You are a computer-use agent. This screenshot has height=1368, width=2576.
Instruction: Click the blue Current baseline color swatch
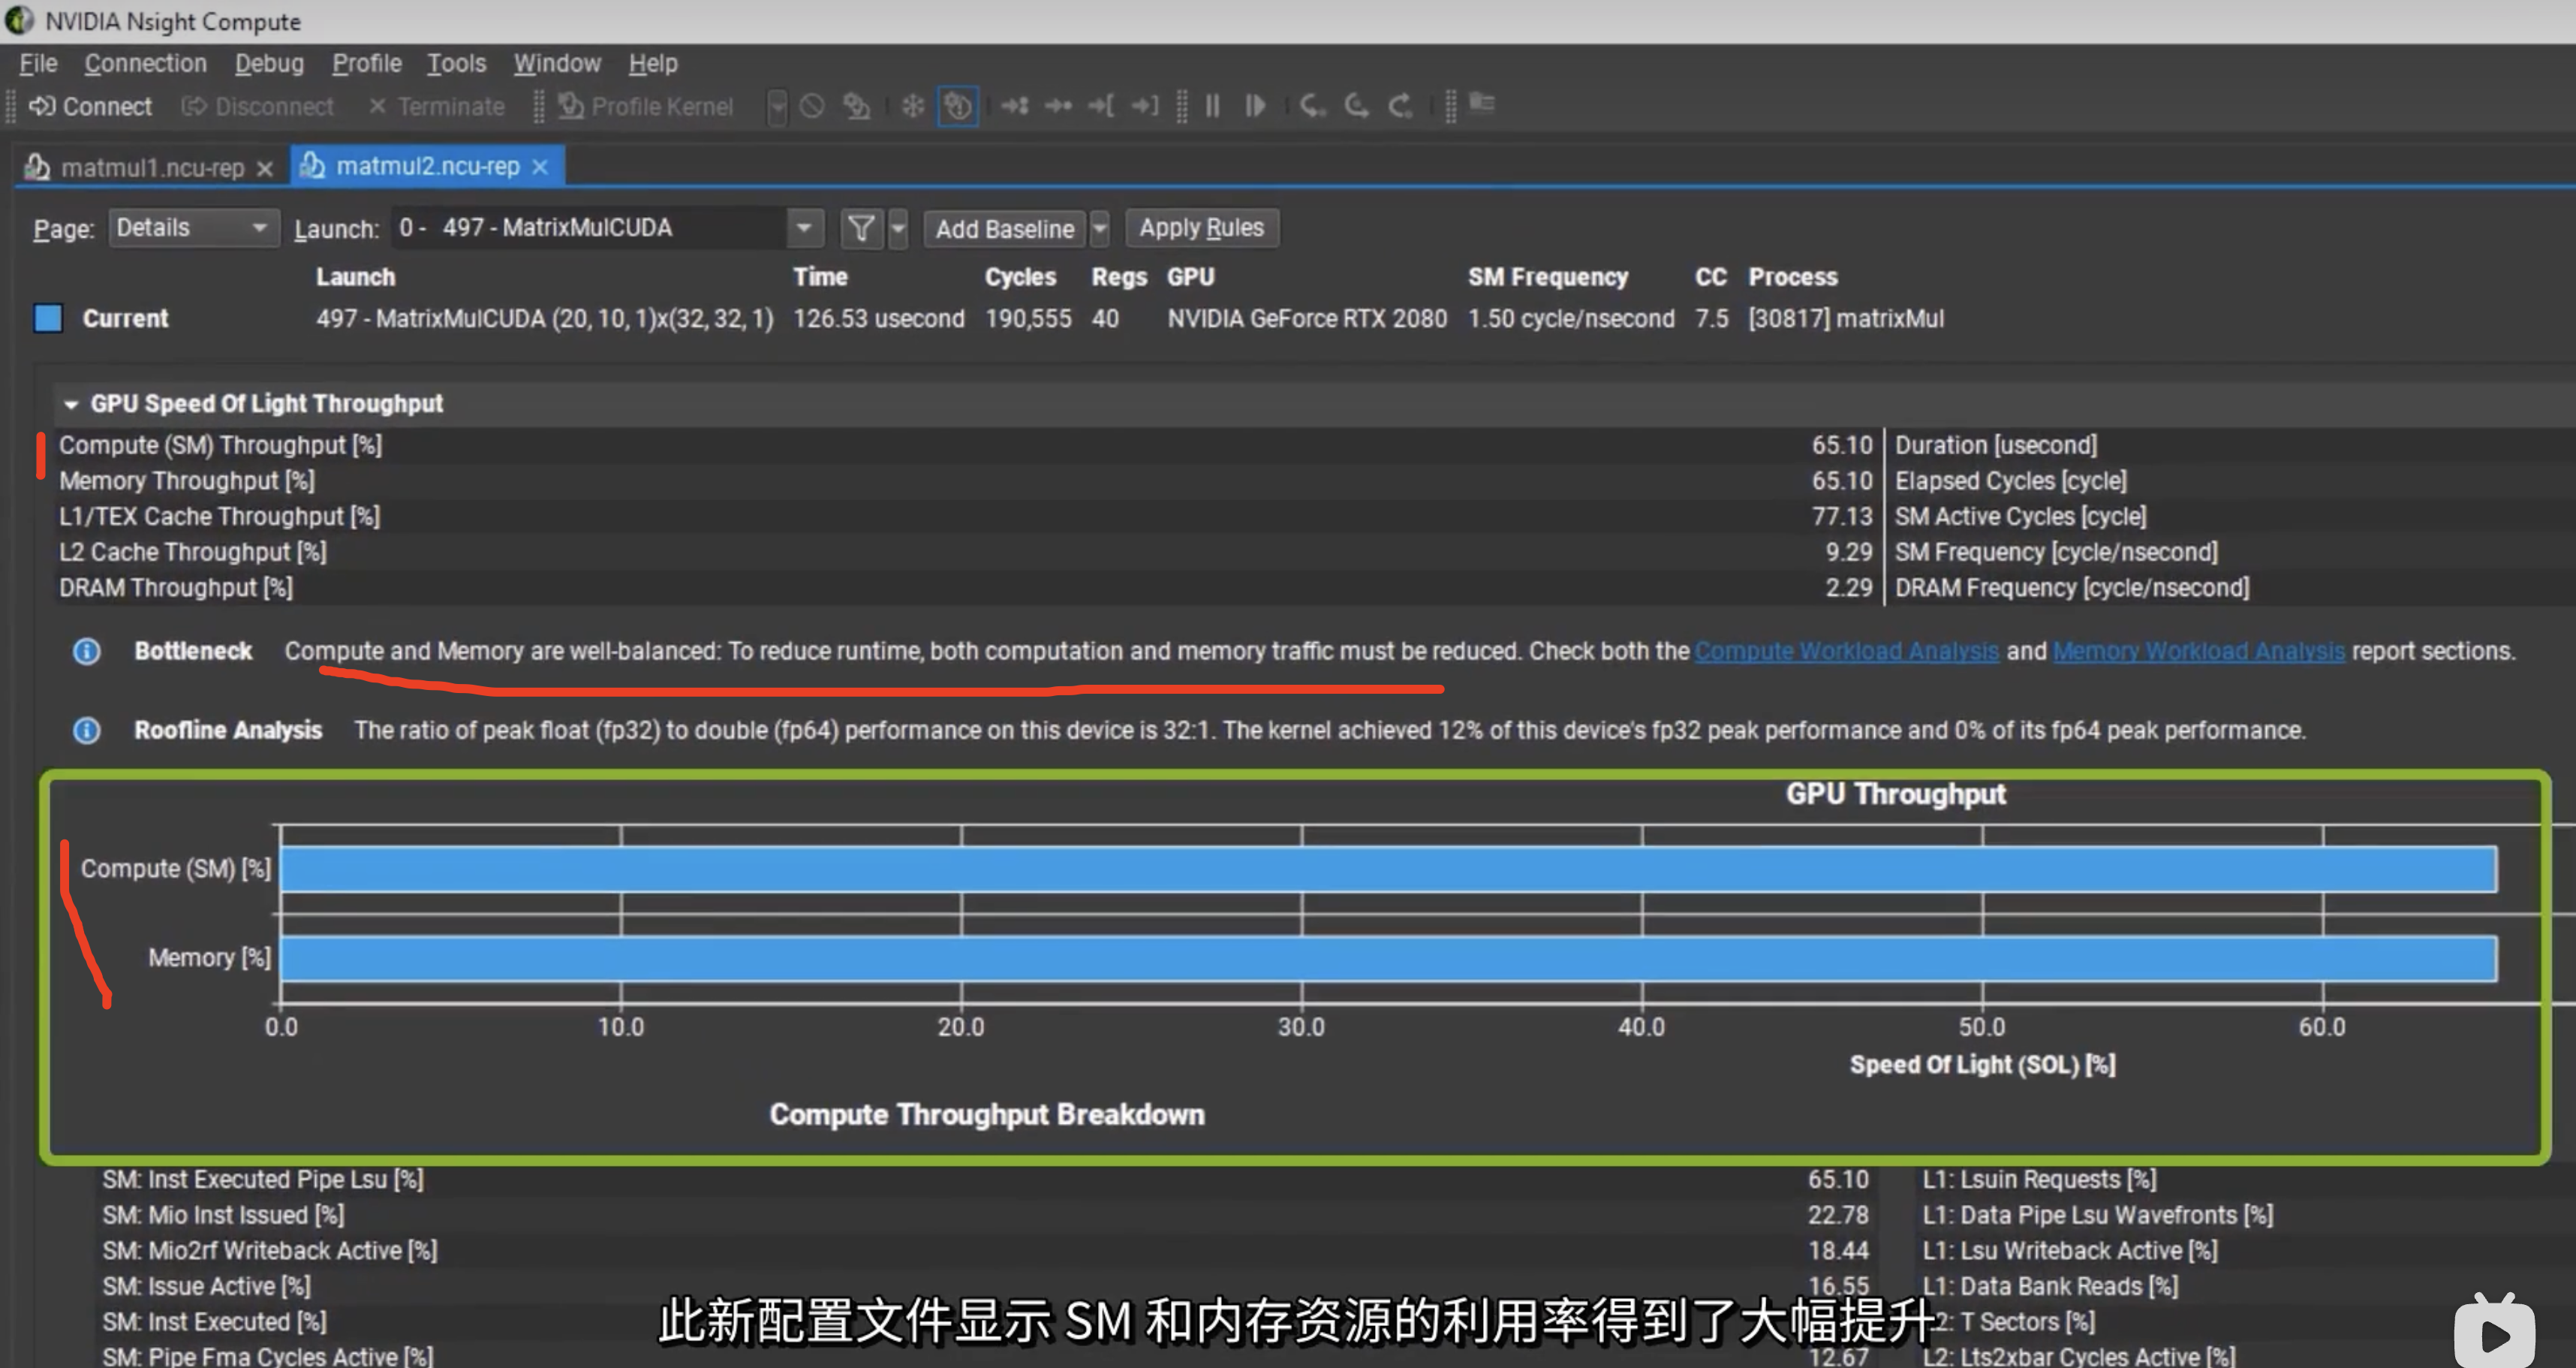pos(48,318)
